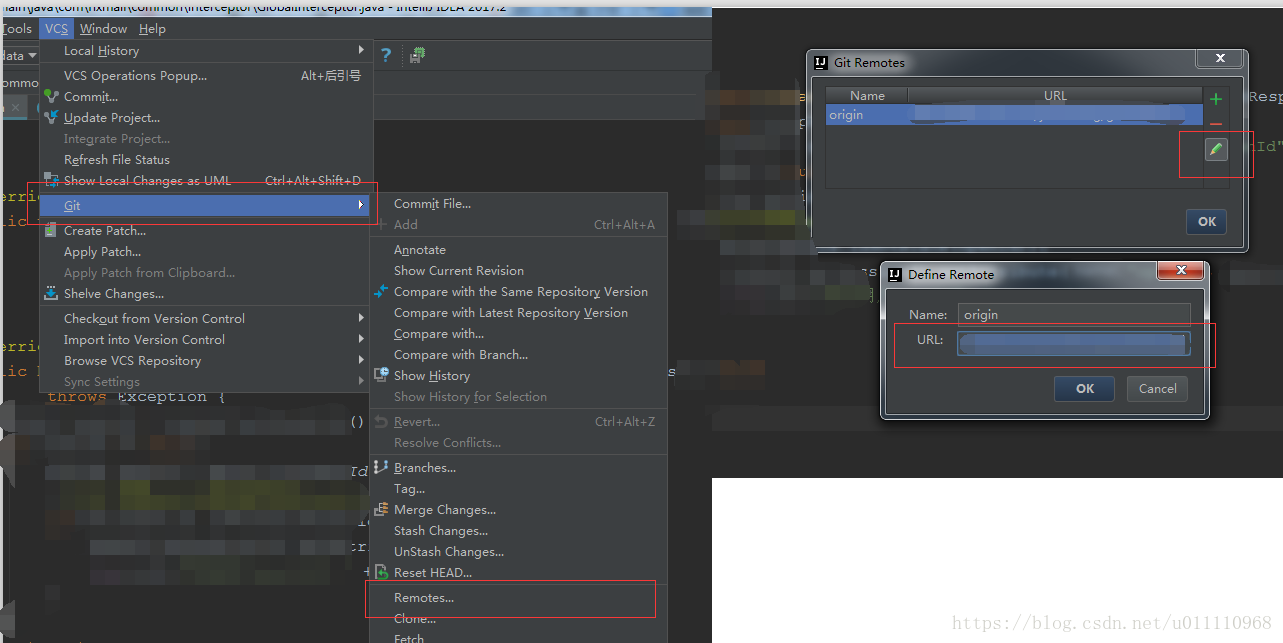
Task: Open the Git submenu in VCS menu
Action: (205, 205)
